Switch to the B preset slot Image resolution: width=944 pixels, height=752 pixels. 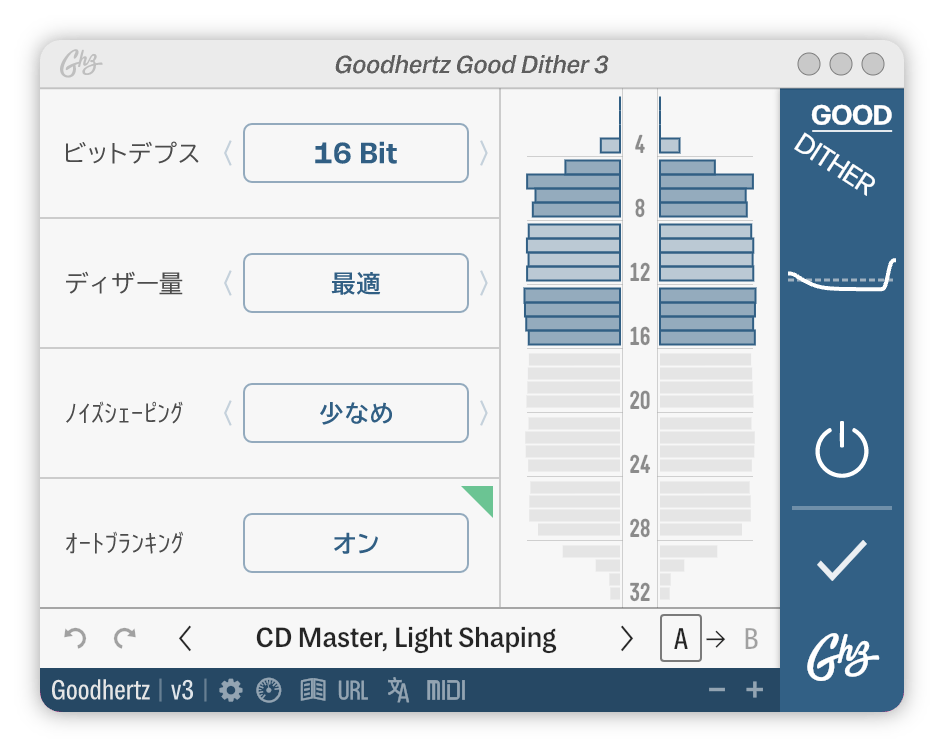pos(751,639)
